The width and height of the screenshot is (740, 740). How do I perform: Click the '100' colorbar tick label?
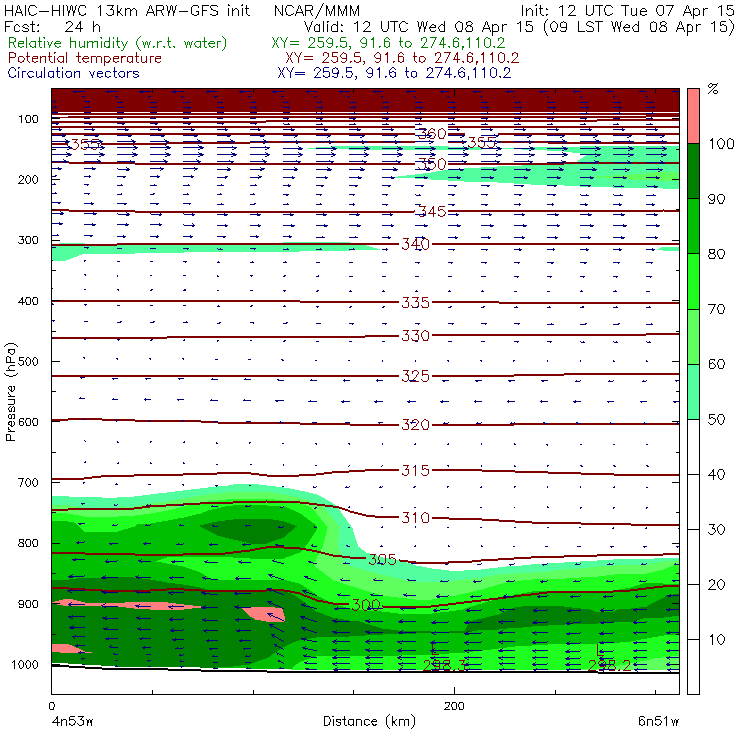[x=722, y=144]
